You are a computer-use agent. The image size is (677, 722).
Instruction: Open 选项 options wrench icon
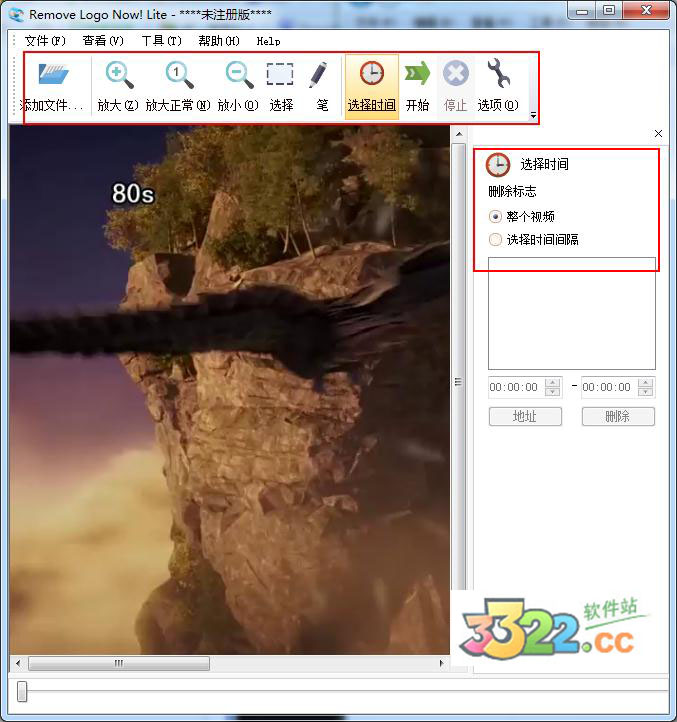pyautogui.click(x=498, y=73)
